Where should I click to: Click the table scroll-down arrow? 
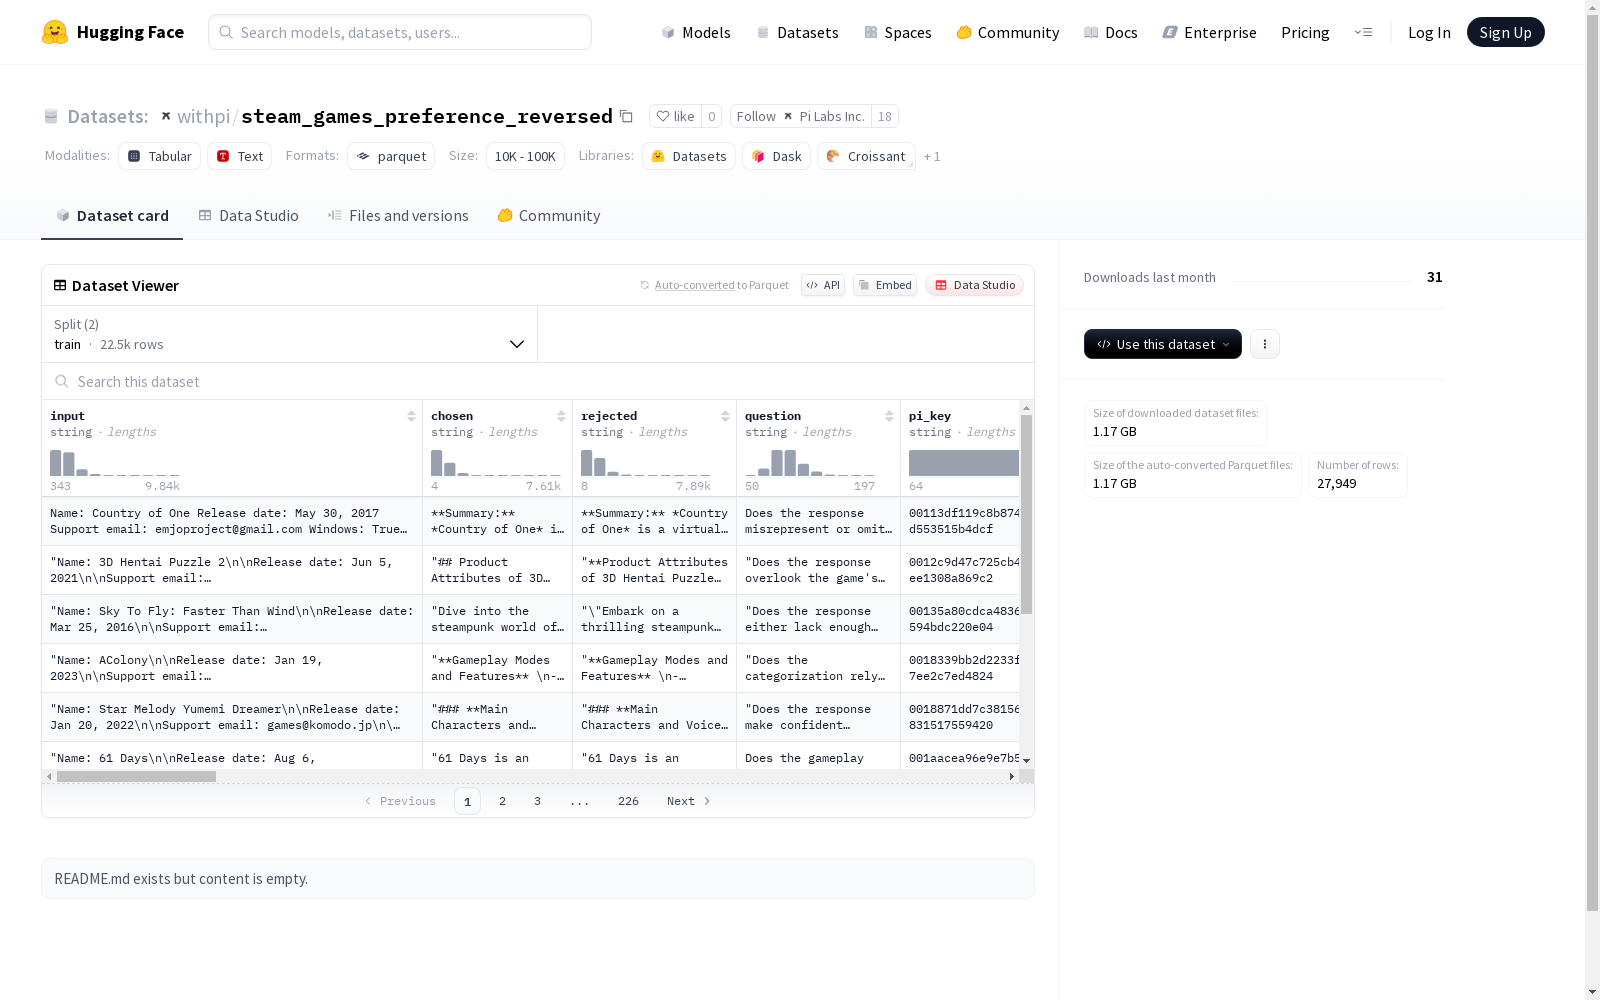[1026, 761]
